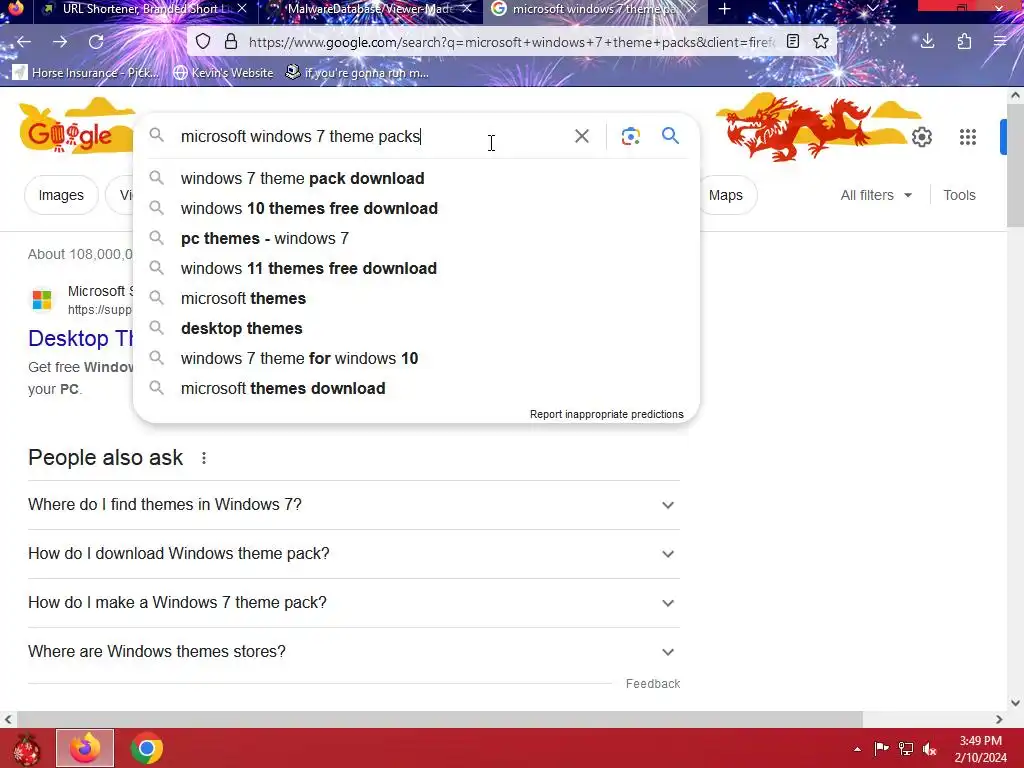Choose suggestion "windows 7 theme pack download"

tap(416, 178)
